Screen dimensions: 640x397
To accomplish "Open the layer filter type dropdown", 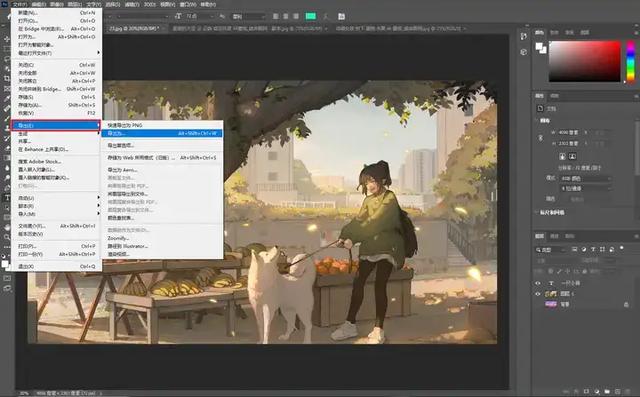I will click(x=551, y=250).
